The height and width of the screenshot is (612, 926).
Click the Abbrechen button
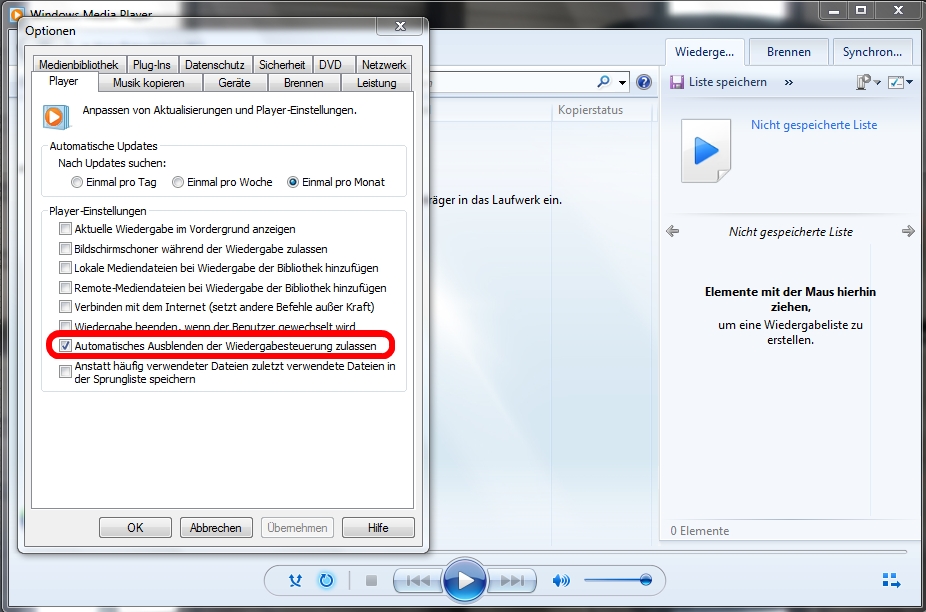pyautogui.click(x=216, y=528)
